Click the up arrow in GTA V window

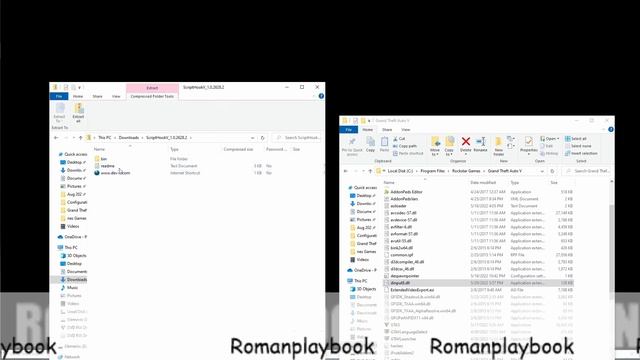(370, 171)
